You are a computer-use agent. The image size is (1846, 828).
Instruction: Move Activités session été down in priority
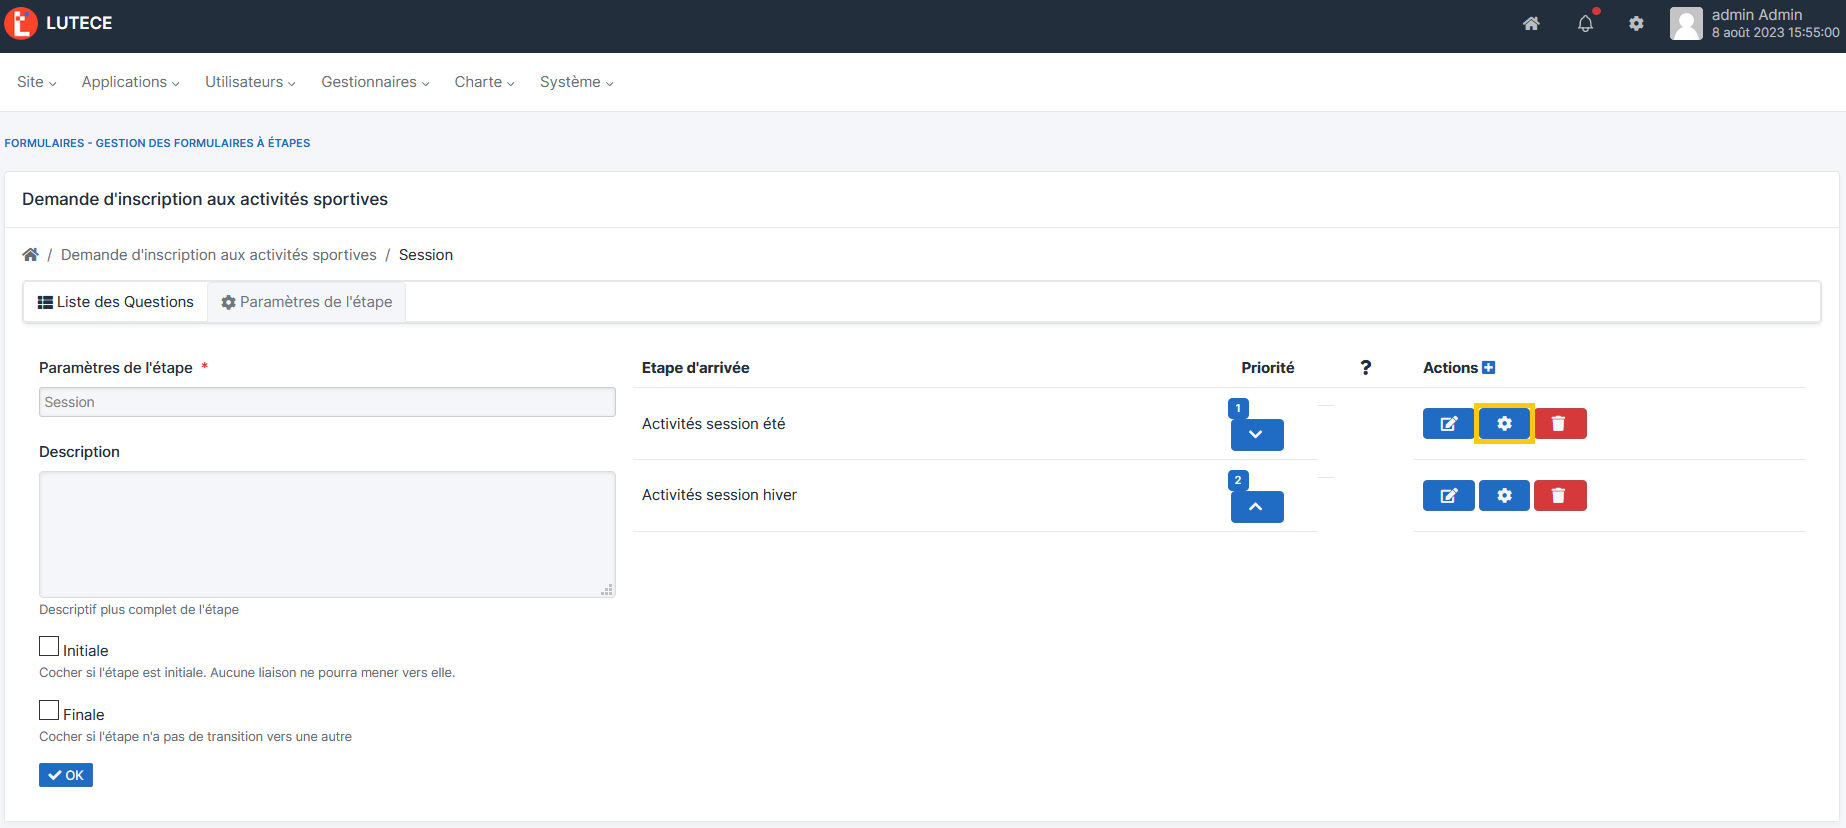1257,435
